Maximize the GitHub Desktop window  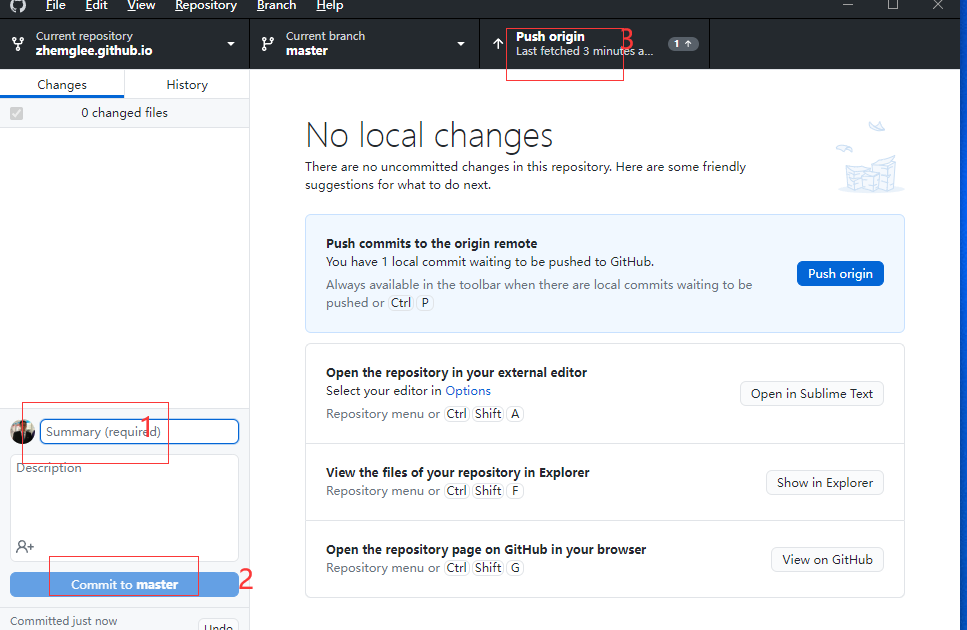pyautogui.click(x=893, y=5)
